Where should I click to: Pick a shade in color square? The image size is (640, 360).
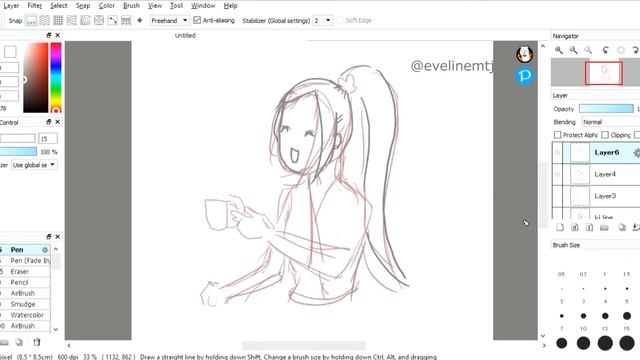point(36,78)
